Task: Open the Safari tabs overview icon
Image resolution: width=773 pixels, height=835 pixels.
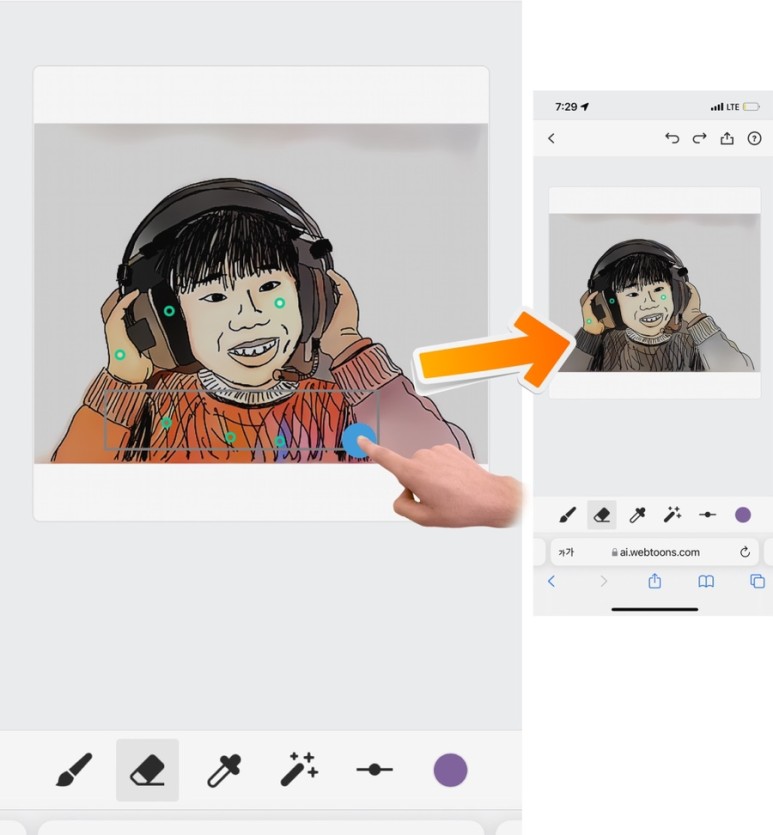Action: pos(757,581)
